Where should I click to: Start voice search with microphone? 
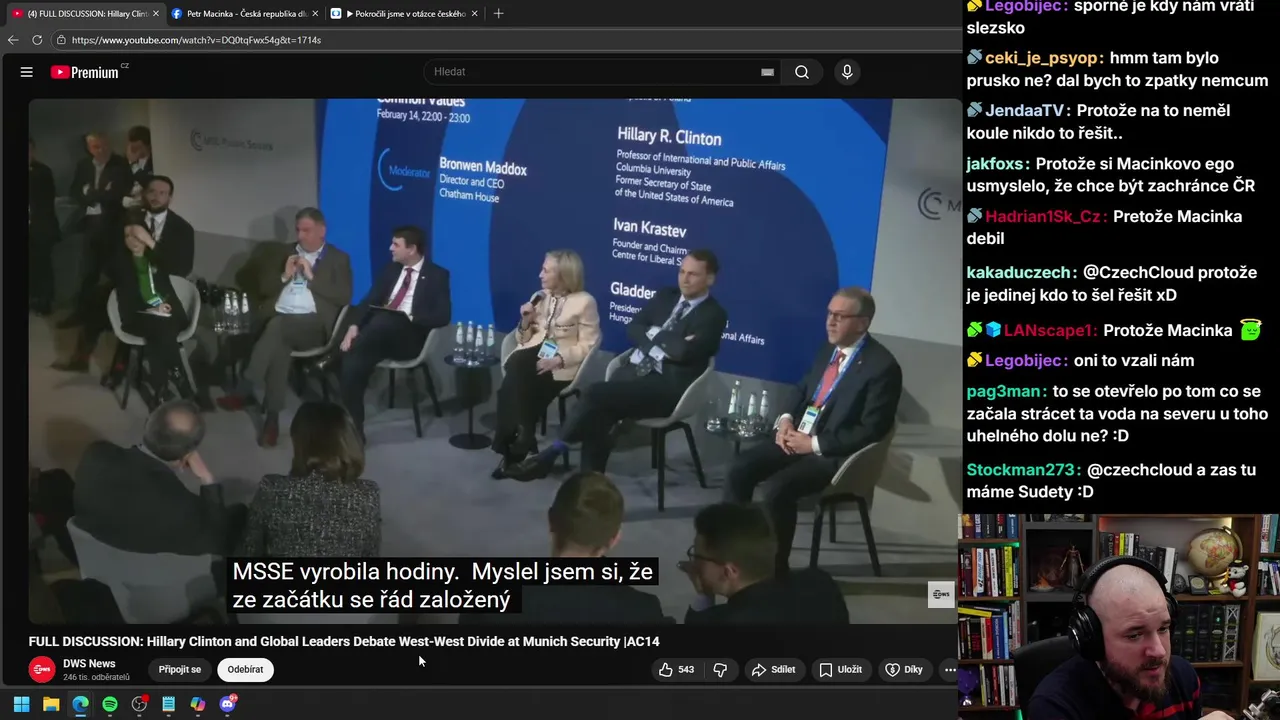[x=847, y=72]
